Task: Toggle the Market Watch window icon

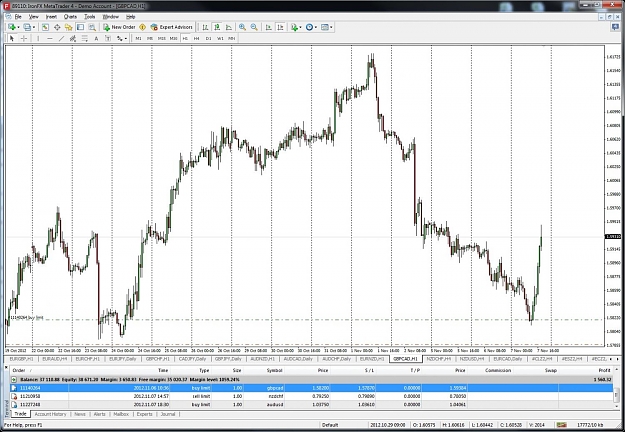Action: (x=45, y=27)
